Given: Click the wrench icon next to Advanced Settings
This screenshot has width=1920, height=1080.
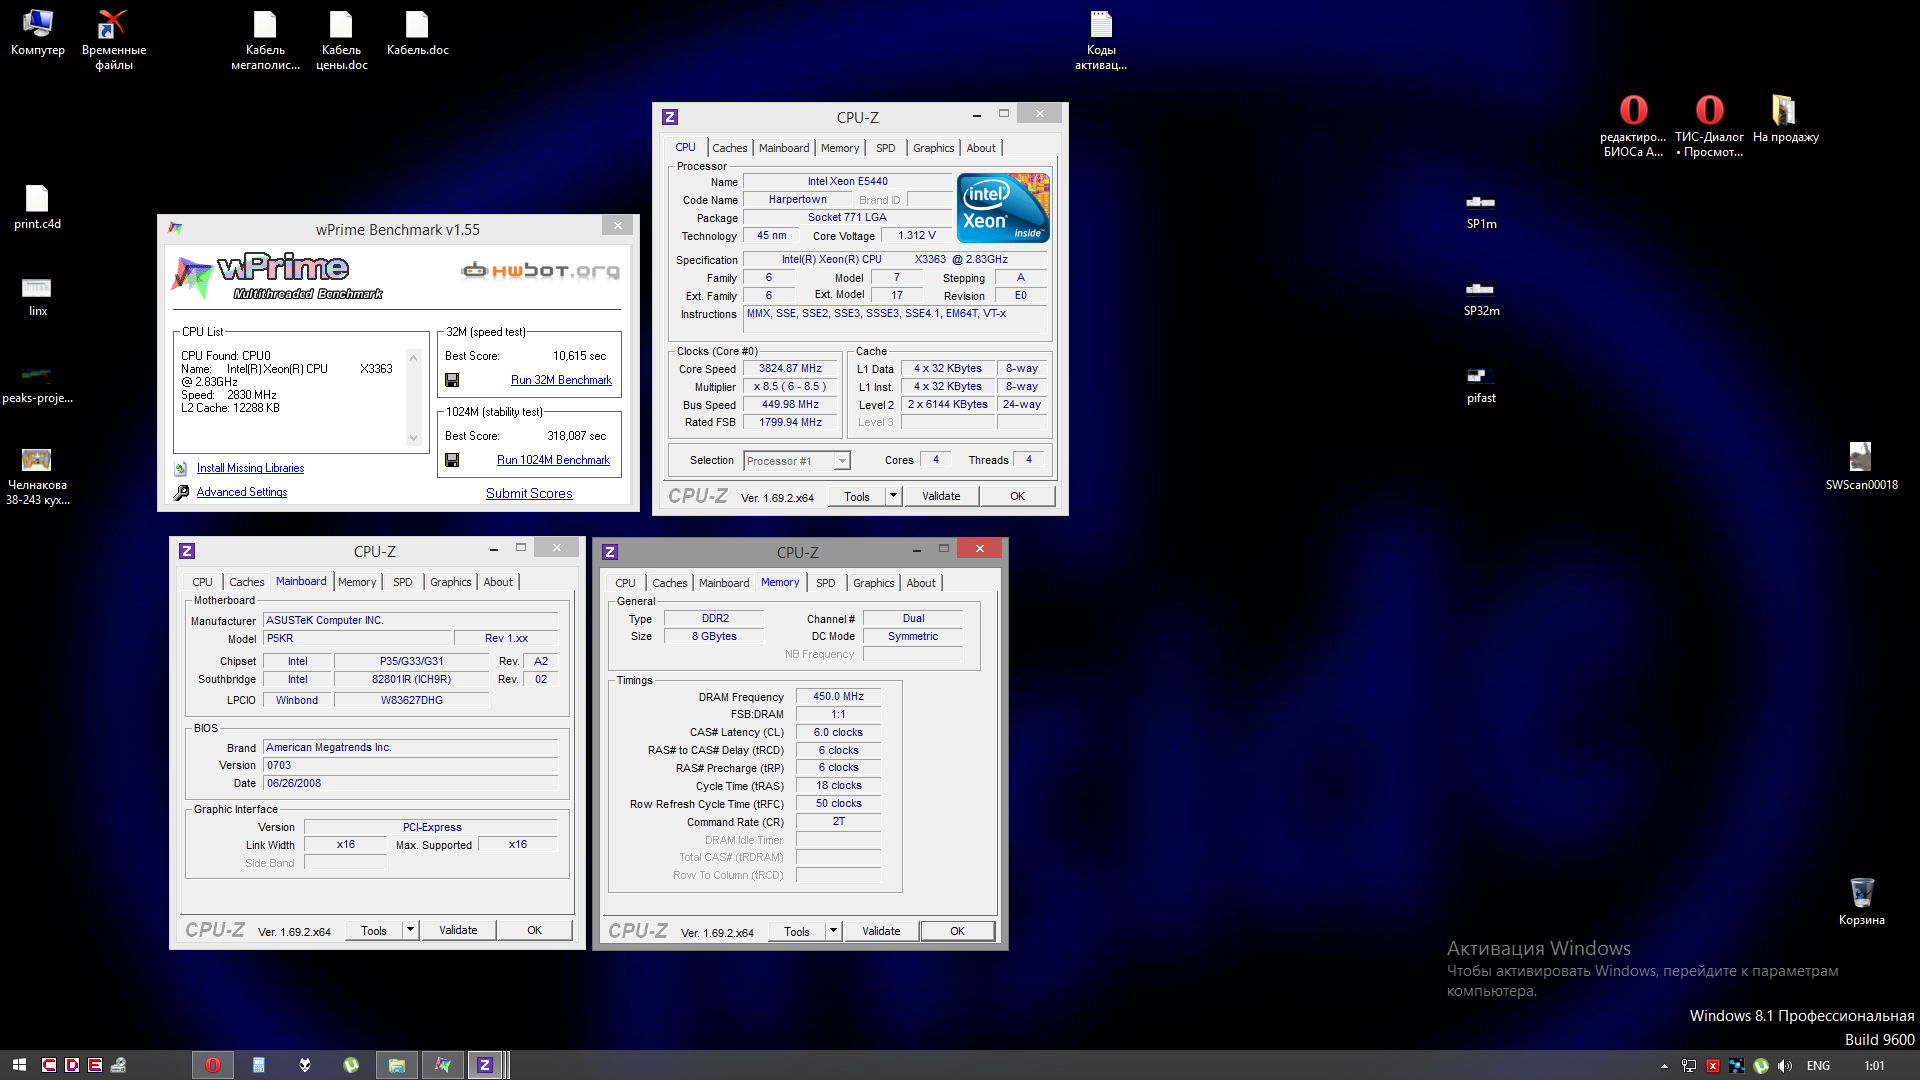Looking at the screenshot, I should tap(181, 492).
